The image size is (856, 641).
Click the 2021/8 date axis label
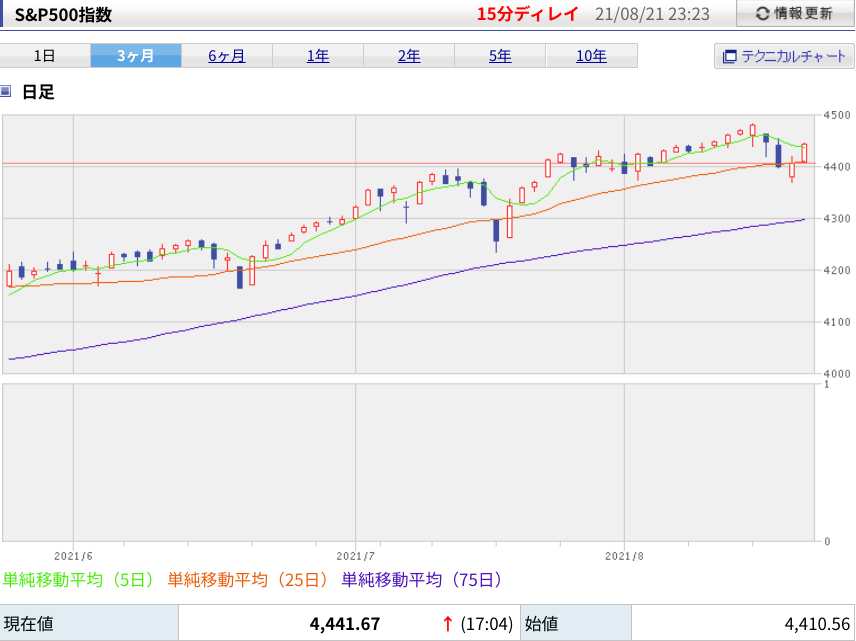624,556
